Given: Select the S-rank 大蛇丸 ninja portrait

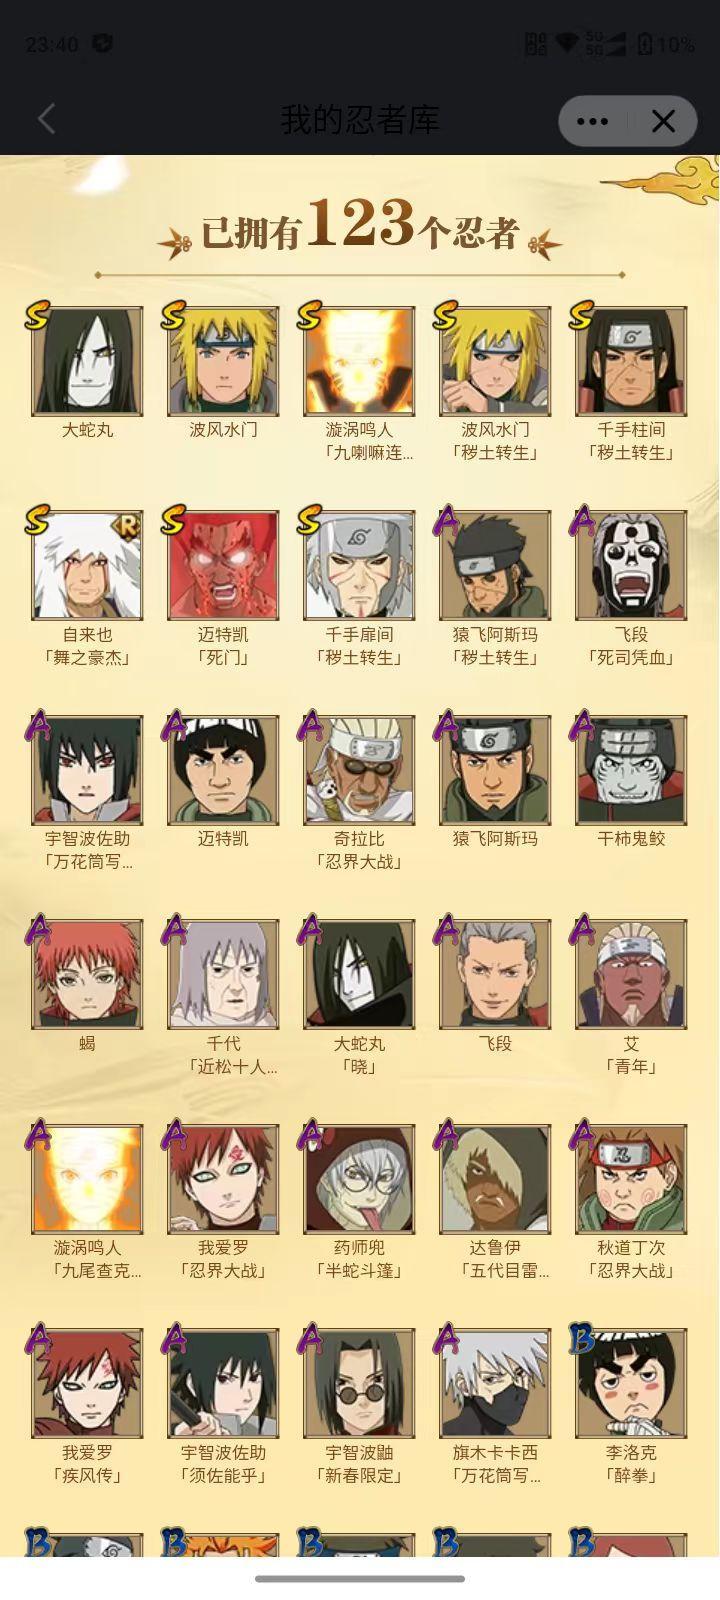Looking at the screenshot, I should click(88, 361).
